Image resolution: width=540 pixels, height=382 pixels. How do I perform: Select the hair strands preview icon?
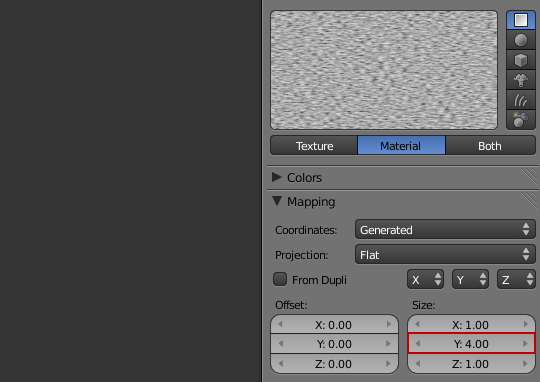click(x=521, y=100)
